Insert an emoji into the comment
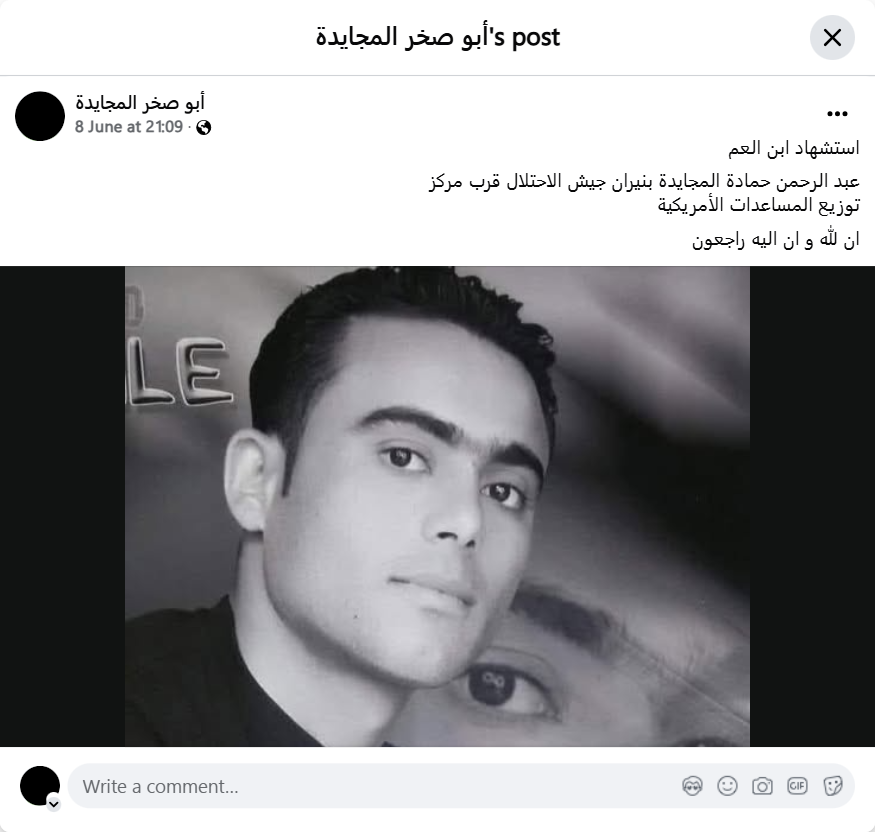The width and height of the screenshot is (875, 832). point(727,786)
